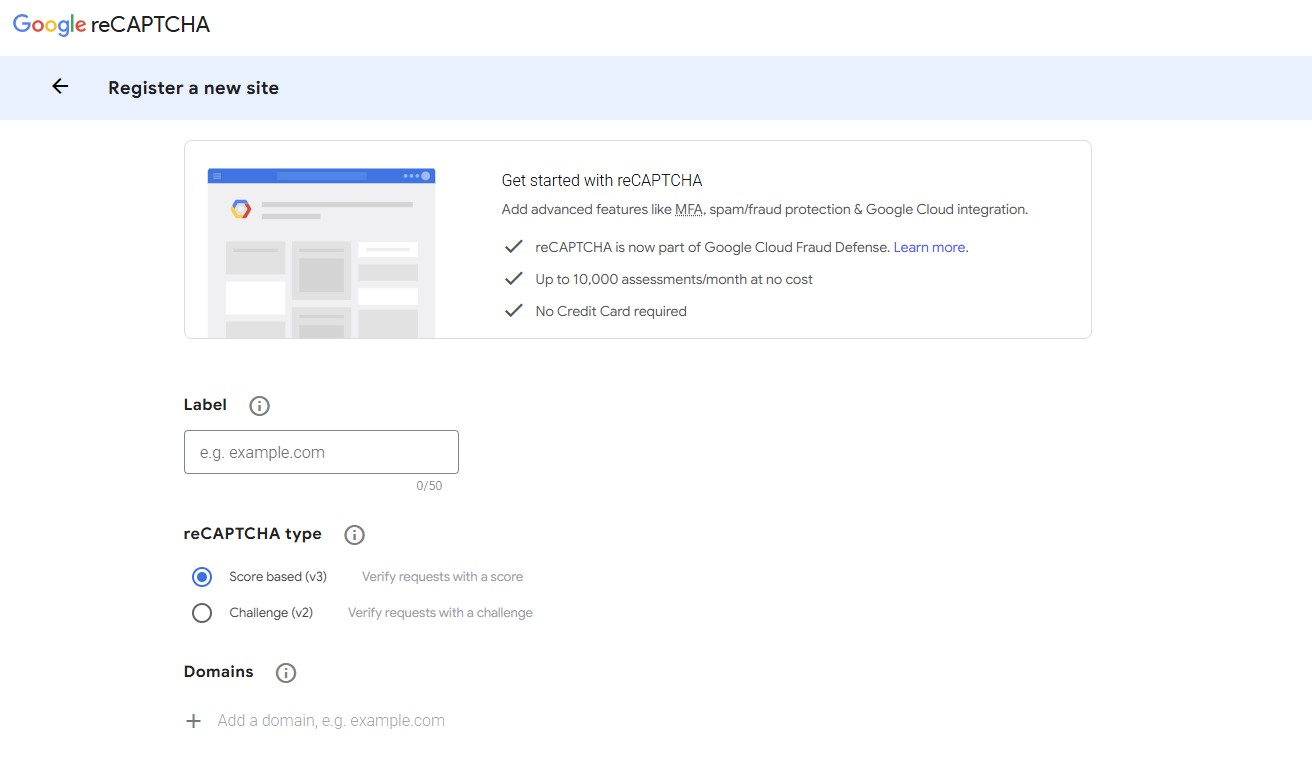Click the 'No Credit Card required' text
The height and width of the screenshot is (772, 1312).
611,311
